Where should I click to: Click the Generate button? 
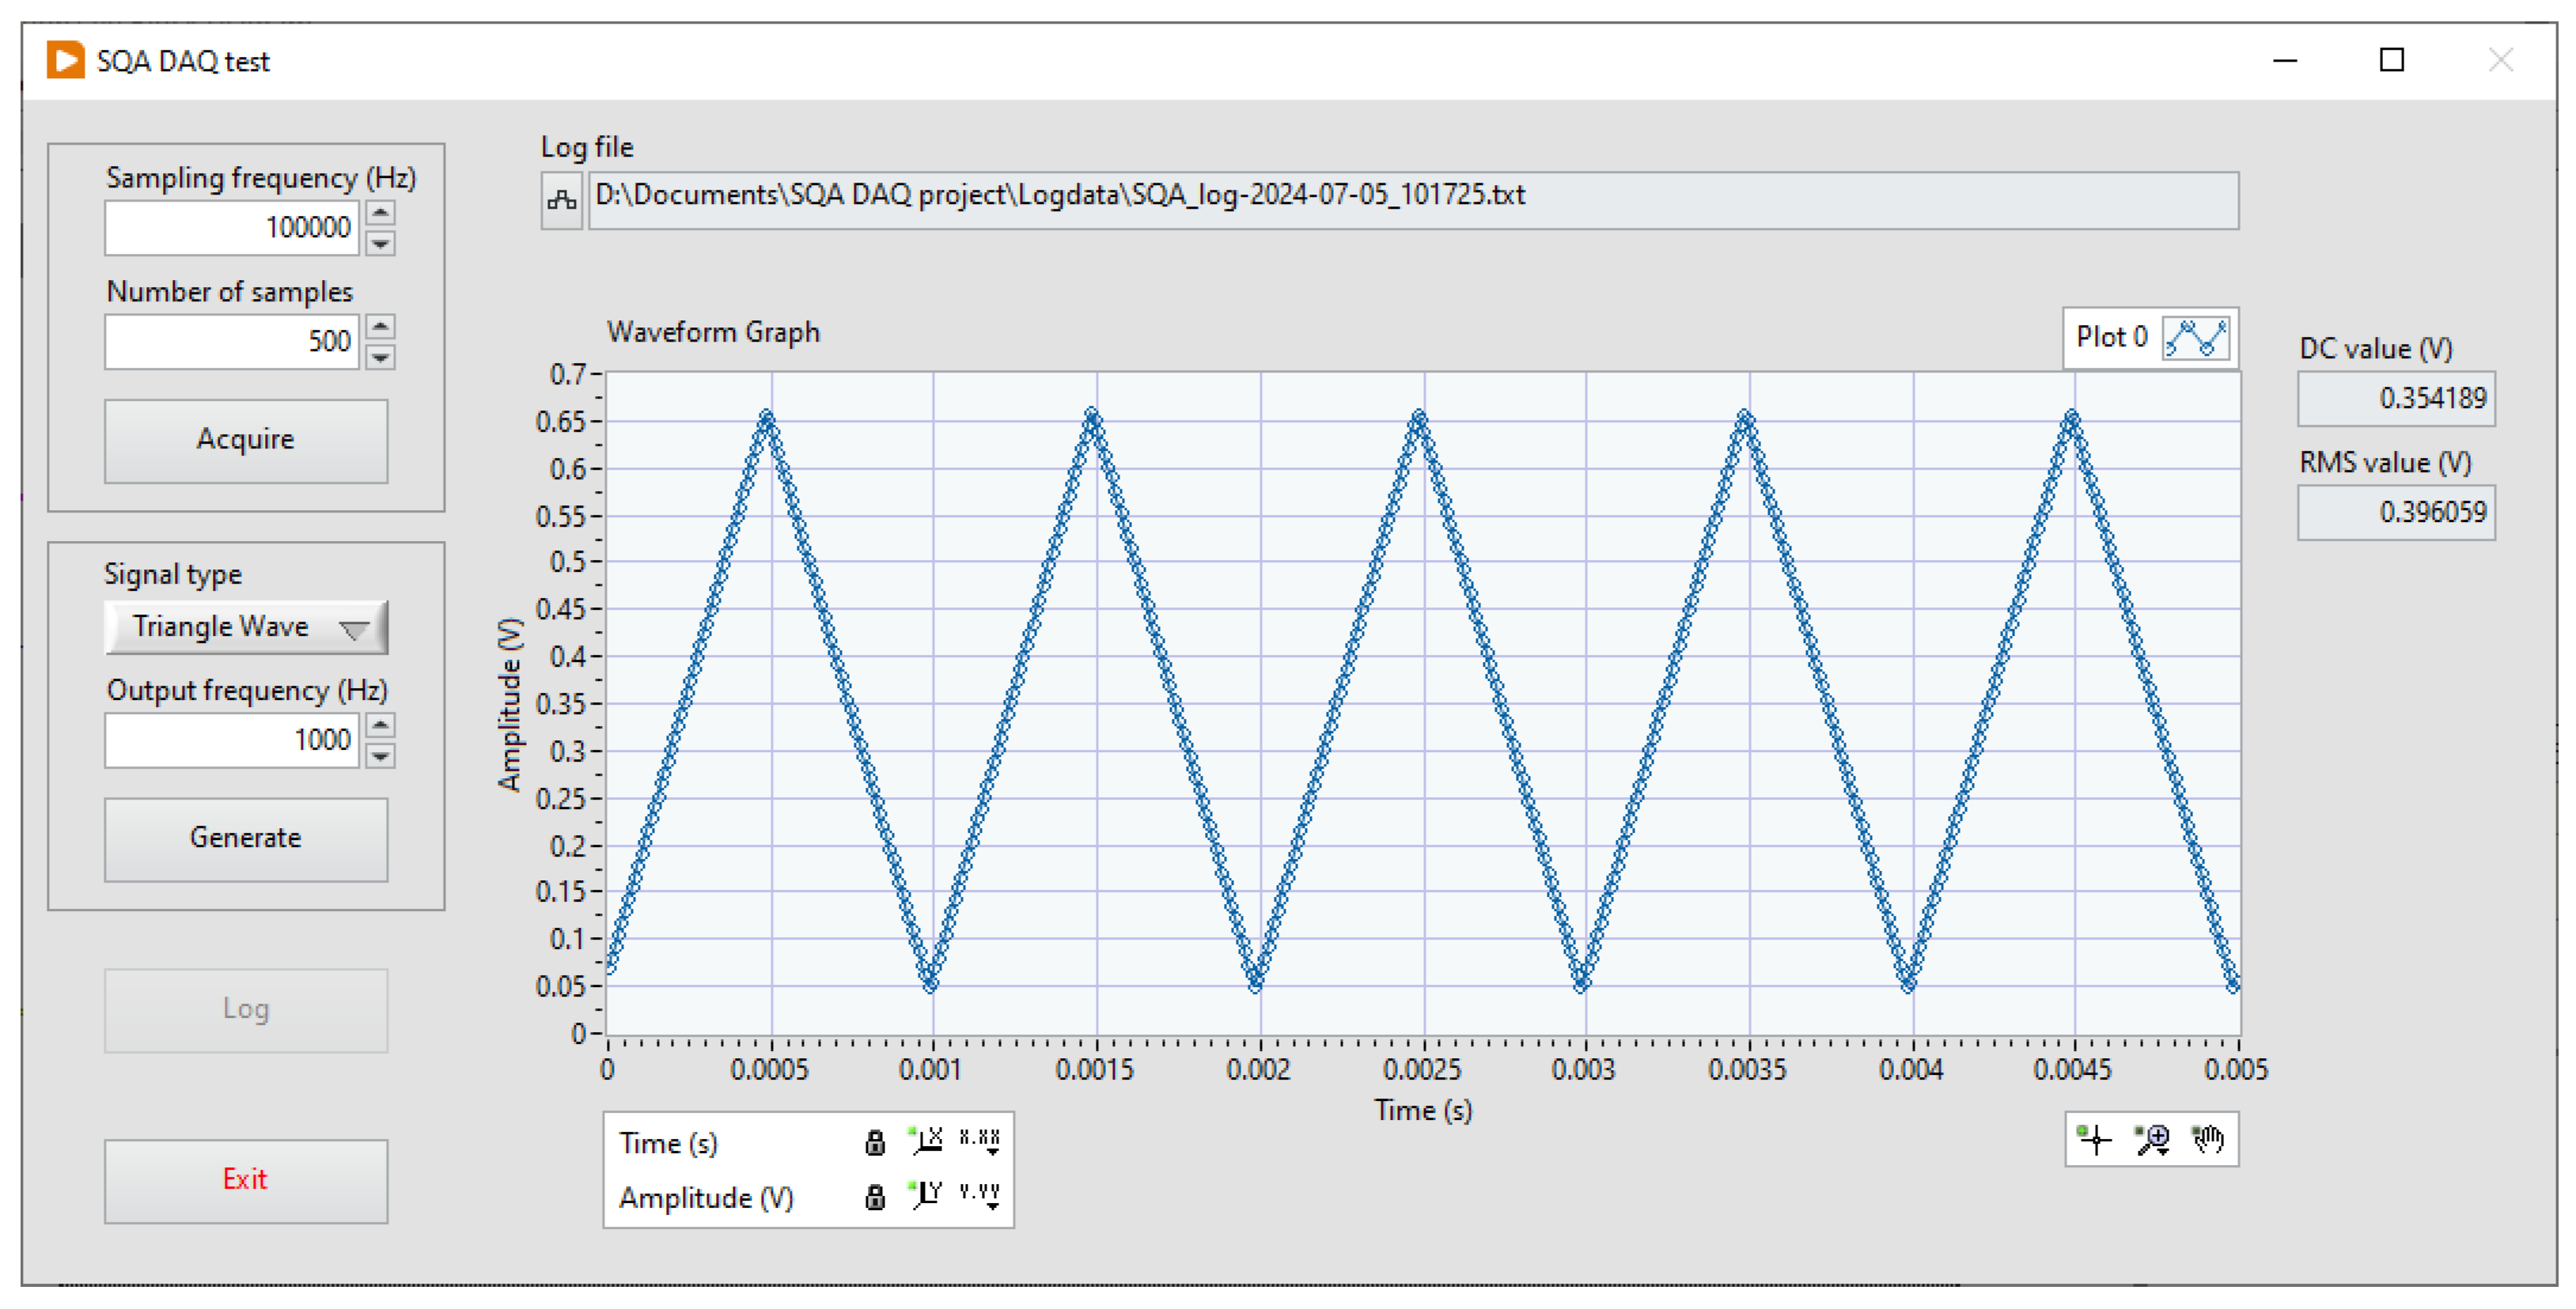point(246,839)
